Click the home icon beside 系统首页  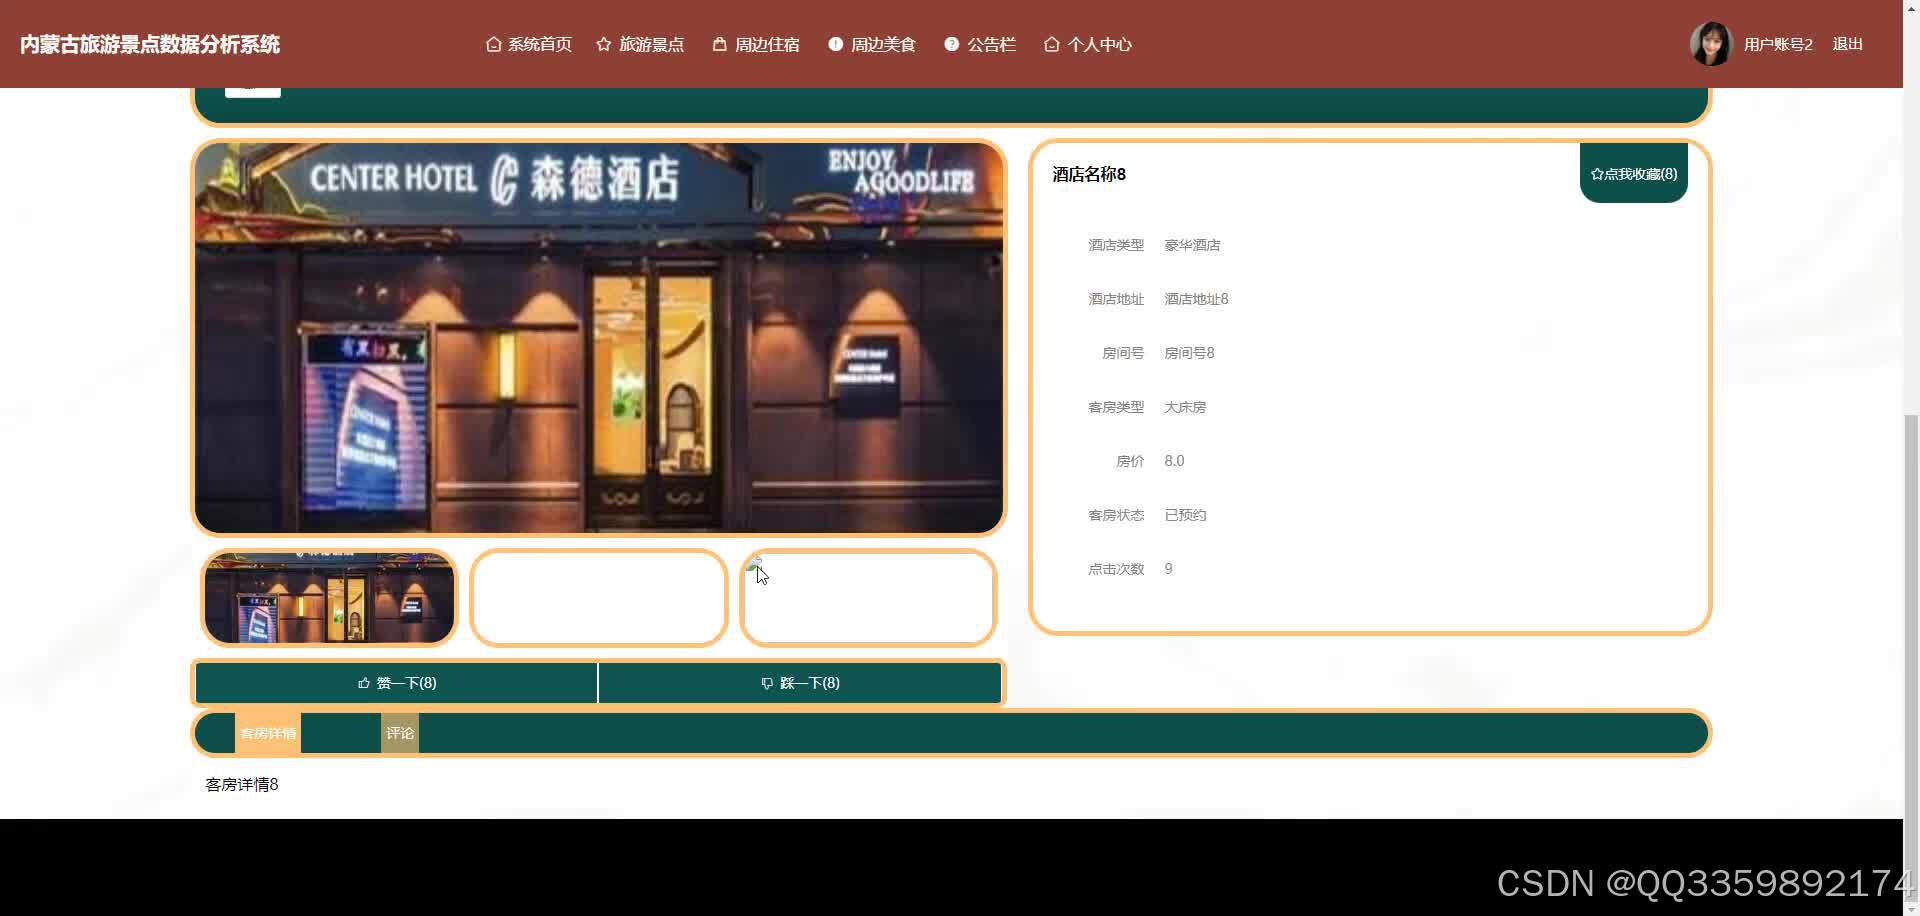pos(493,44)
